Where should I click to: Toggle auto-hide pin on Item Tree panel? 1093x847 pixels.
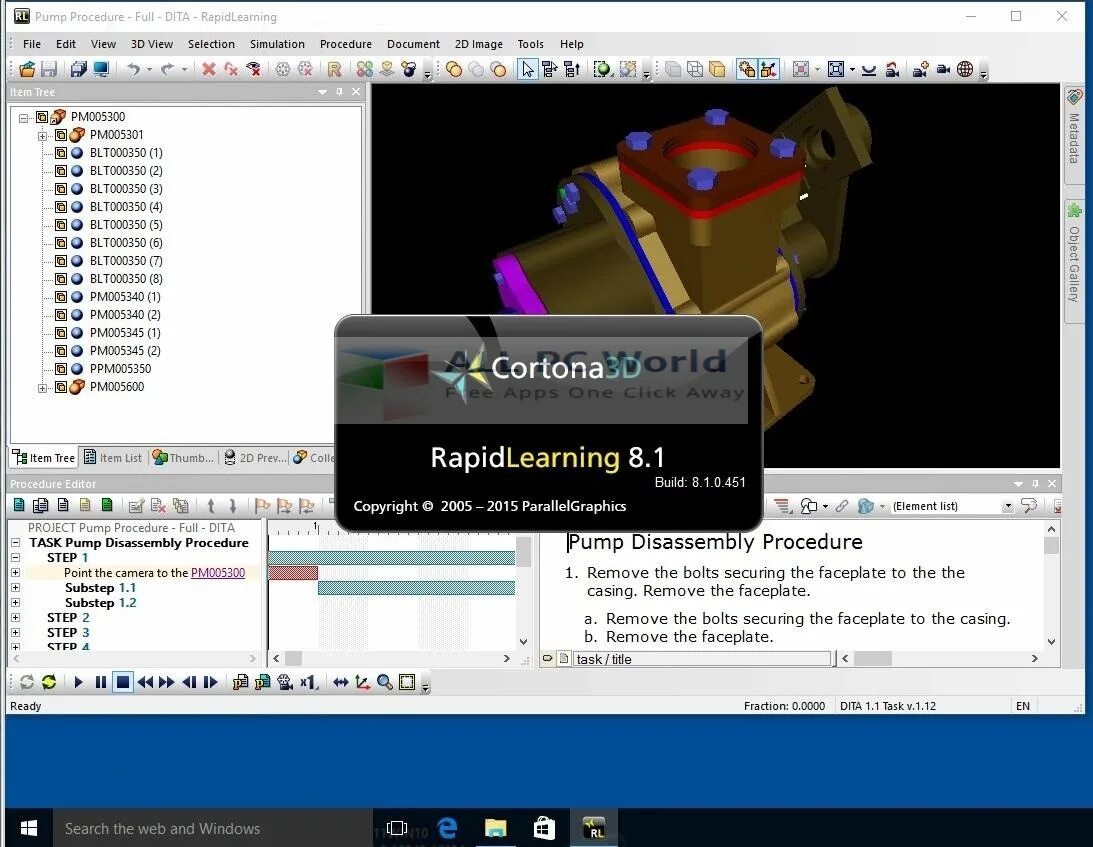[339, 91]
